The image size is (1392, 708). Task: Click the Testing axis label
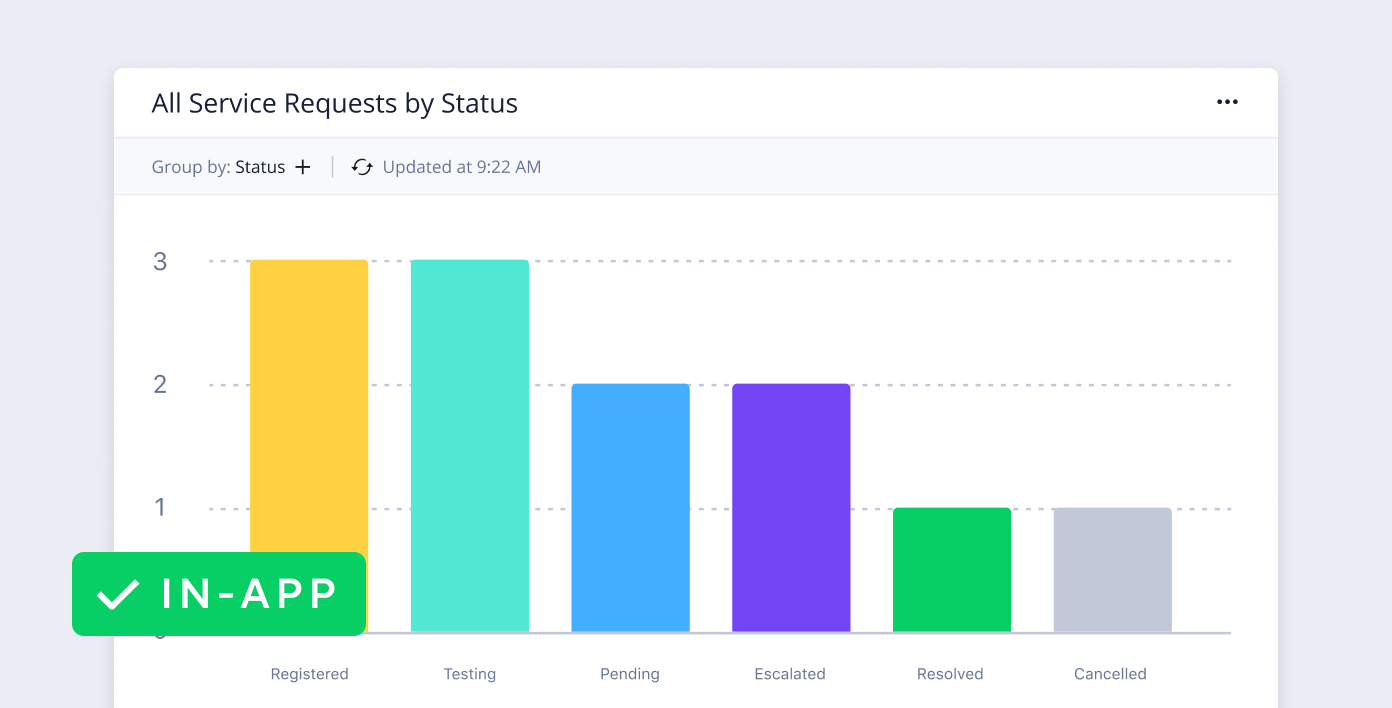[x=470, y=674]
